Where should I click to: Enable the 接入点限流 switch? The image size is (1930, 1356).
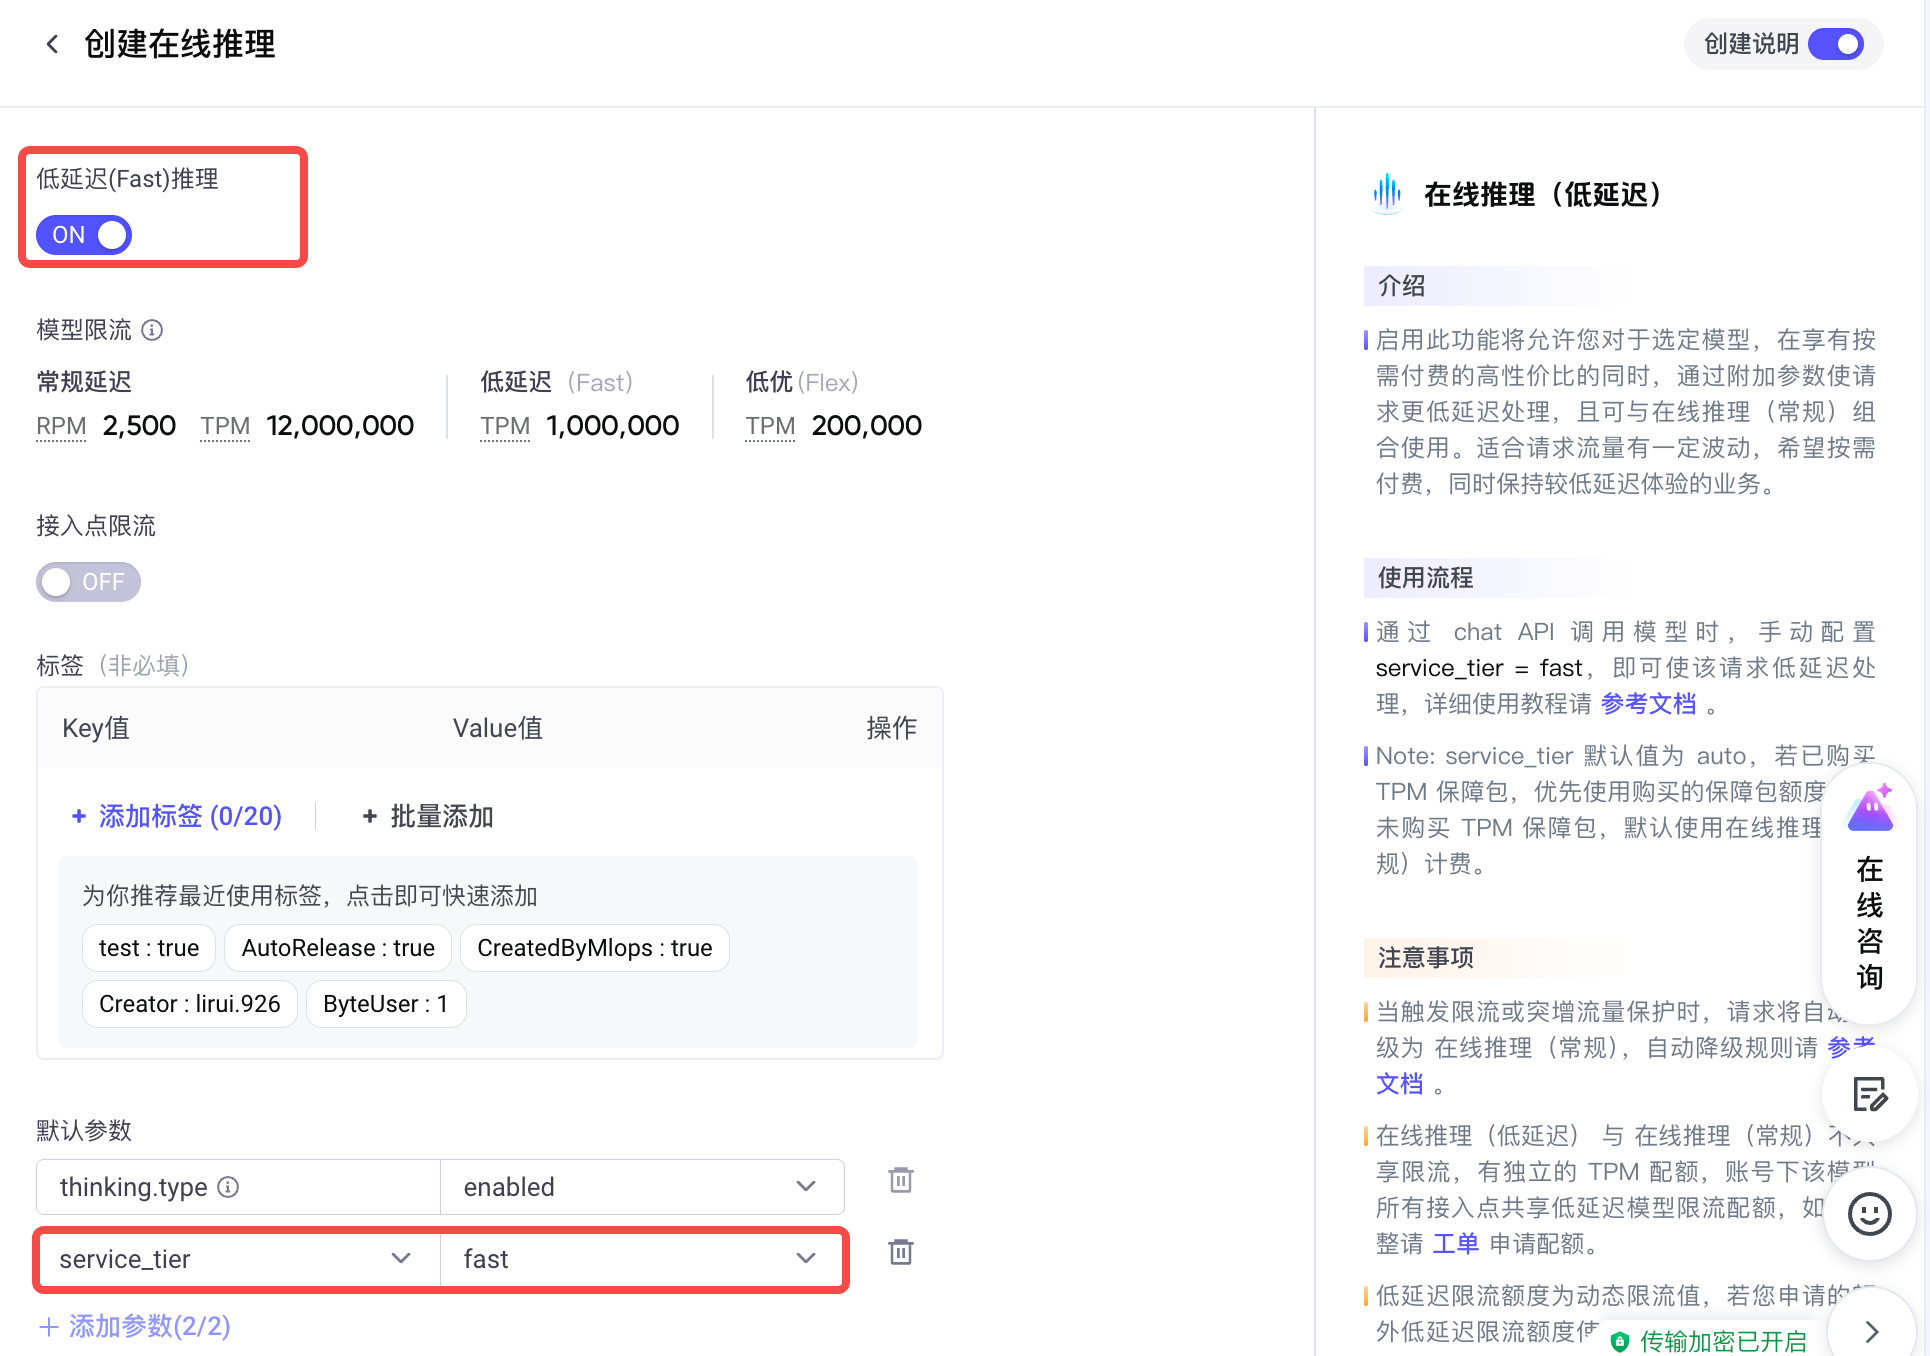click(x=88, y=582)
